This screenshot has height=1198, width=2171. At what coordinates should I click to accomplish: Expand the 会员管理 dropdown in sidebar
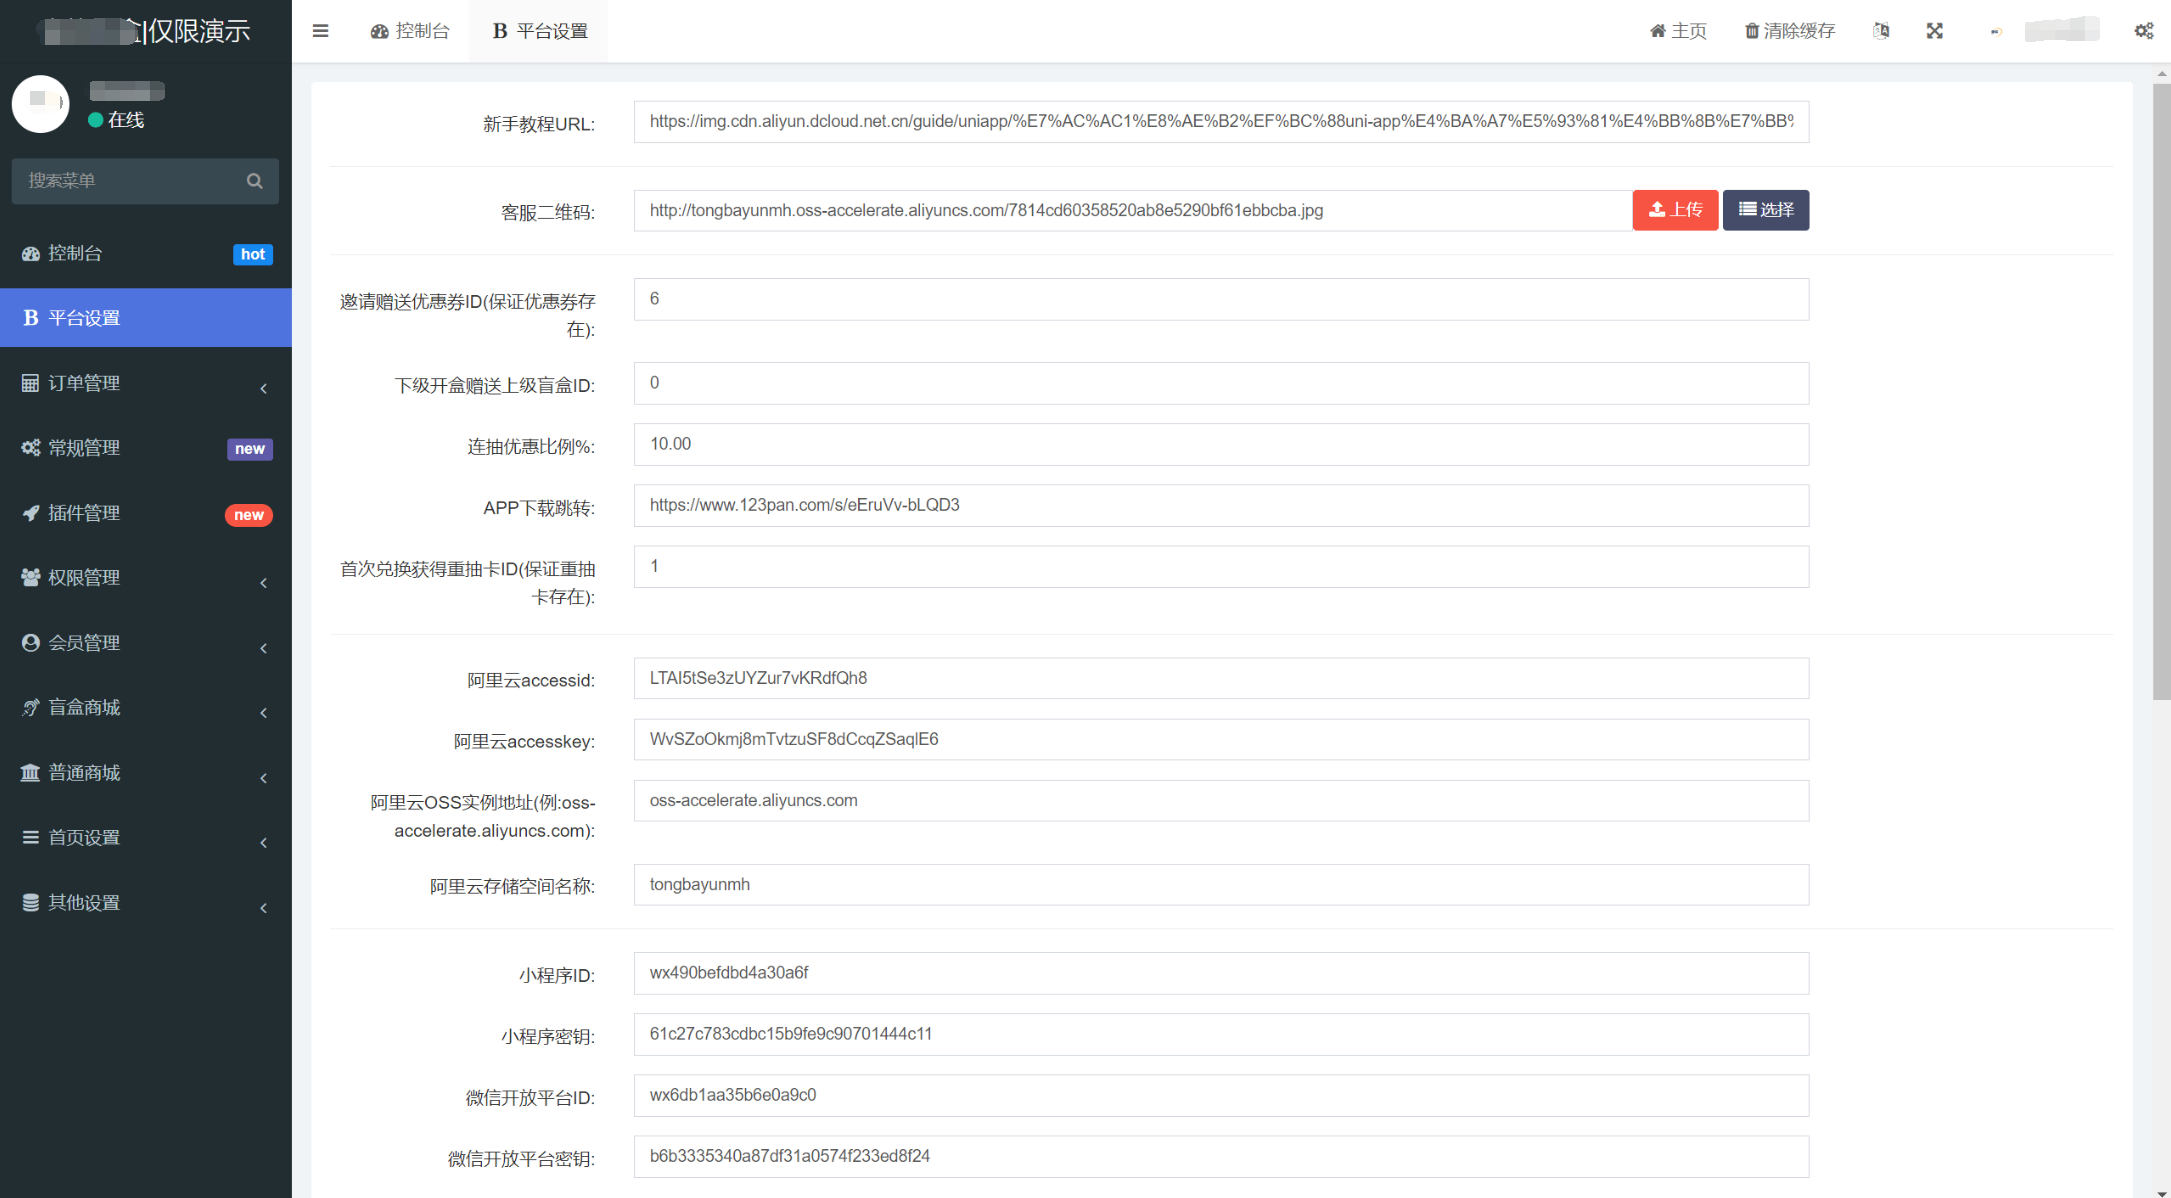(145, 642)
